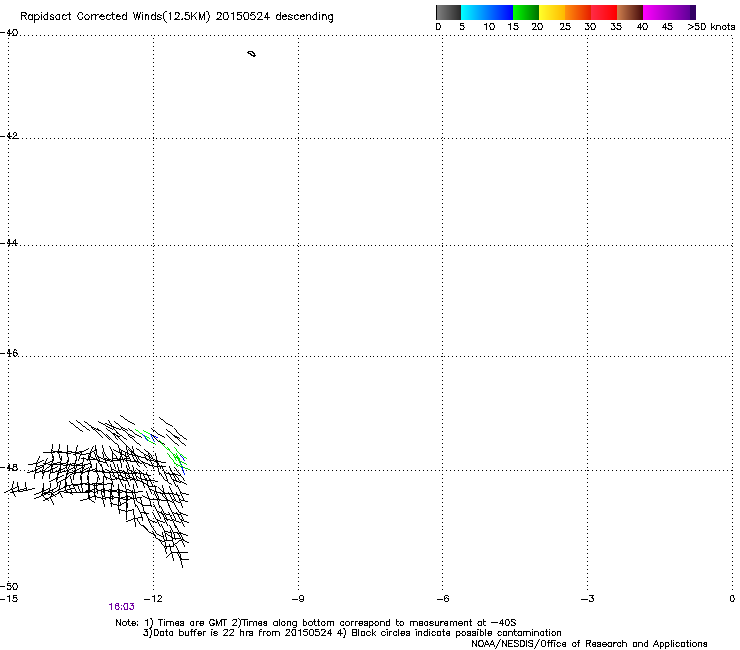
Task: Click the 'Data buffer is 22 hrs' note line
Action: click(x=352, y=633)
